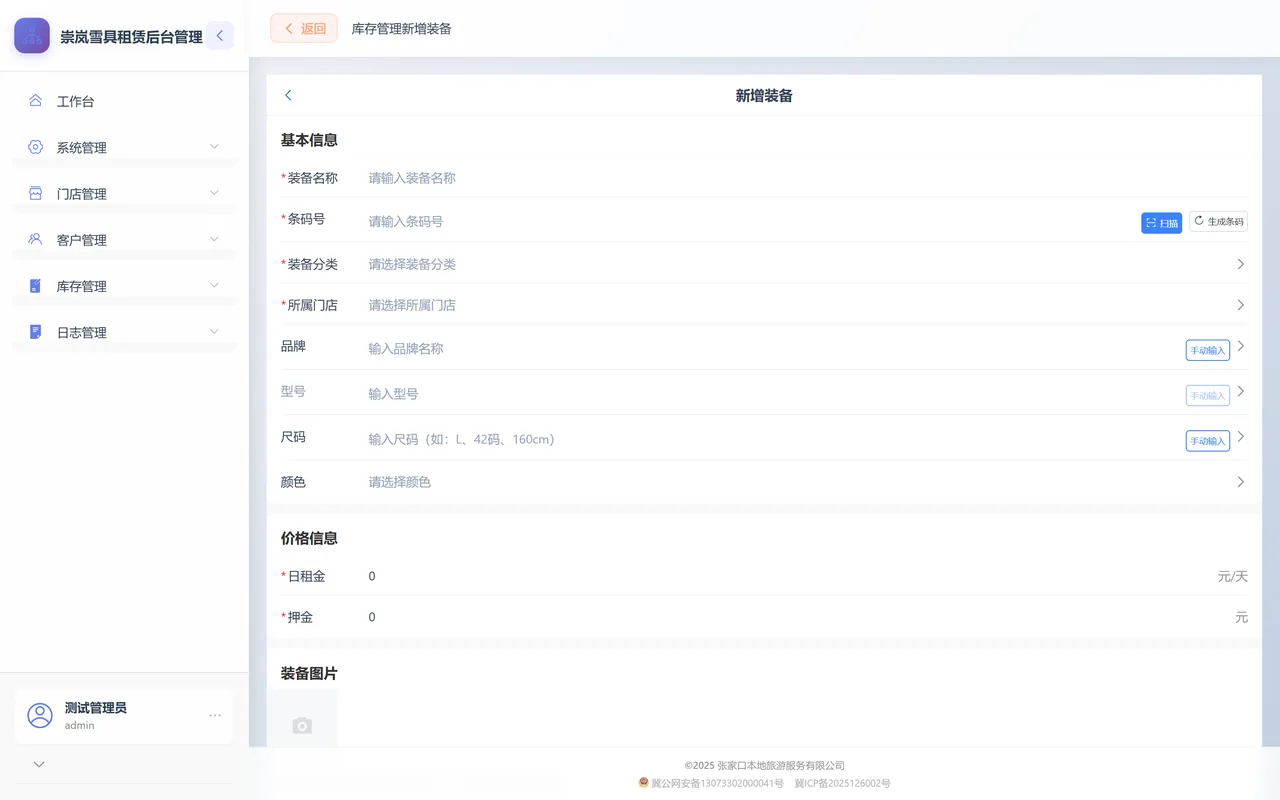
Task: Focus the 装备名称 input field
Action: [808, 178]
